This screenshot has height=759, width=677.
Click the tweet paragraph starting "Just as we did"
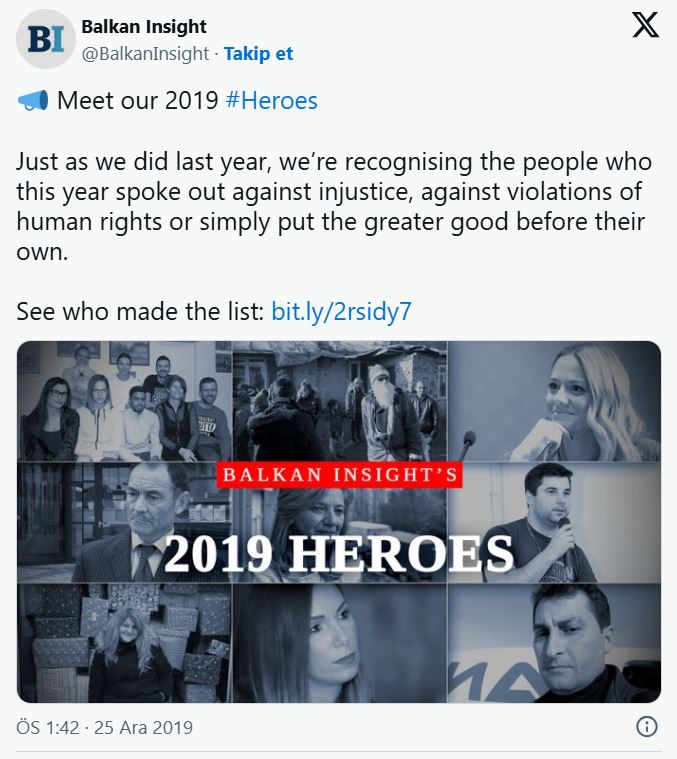pyautogui.click(x=335, y=206)
